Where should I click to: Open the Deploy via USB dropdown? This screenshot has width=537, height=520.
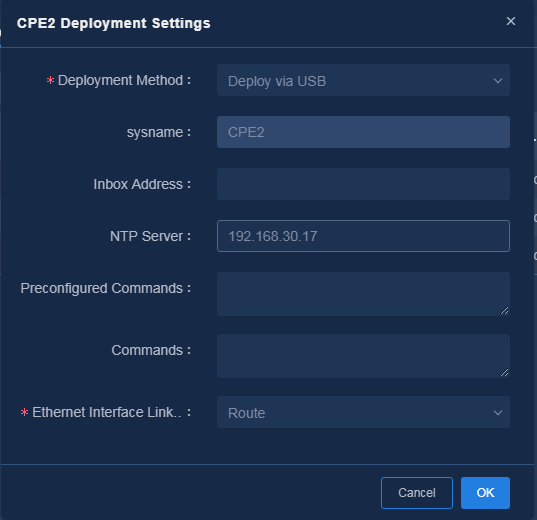tap(363, 80)
